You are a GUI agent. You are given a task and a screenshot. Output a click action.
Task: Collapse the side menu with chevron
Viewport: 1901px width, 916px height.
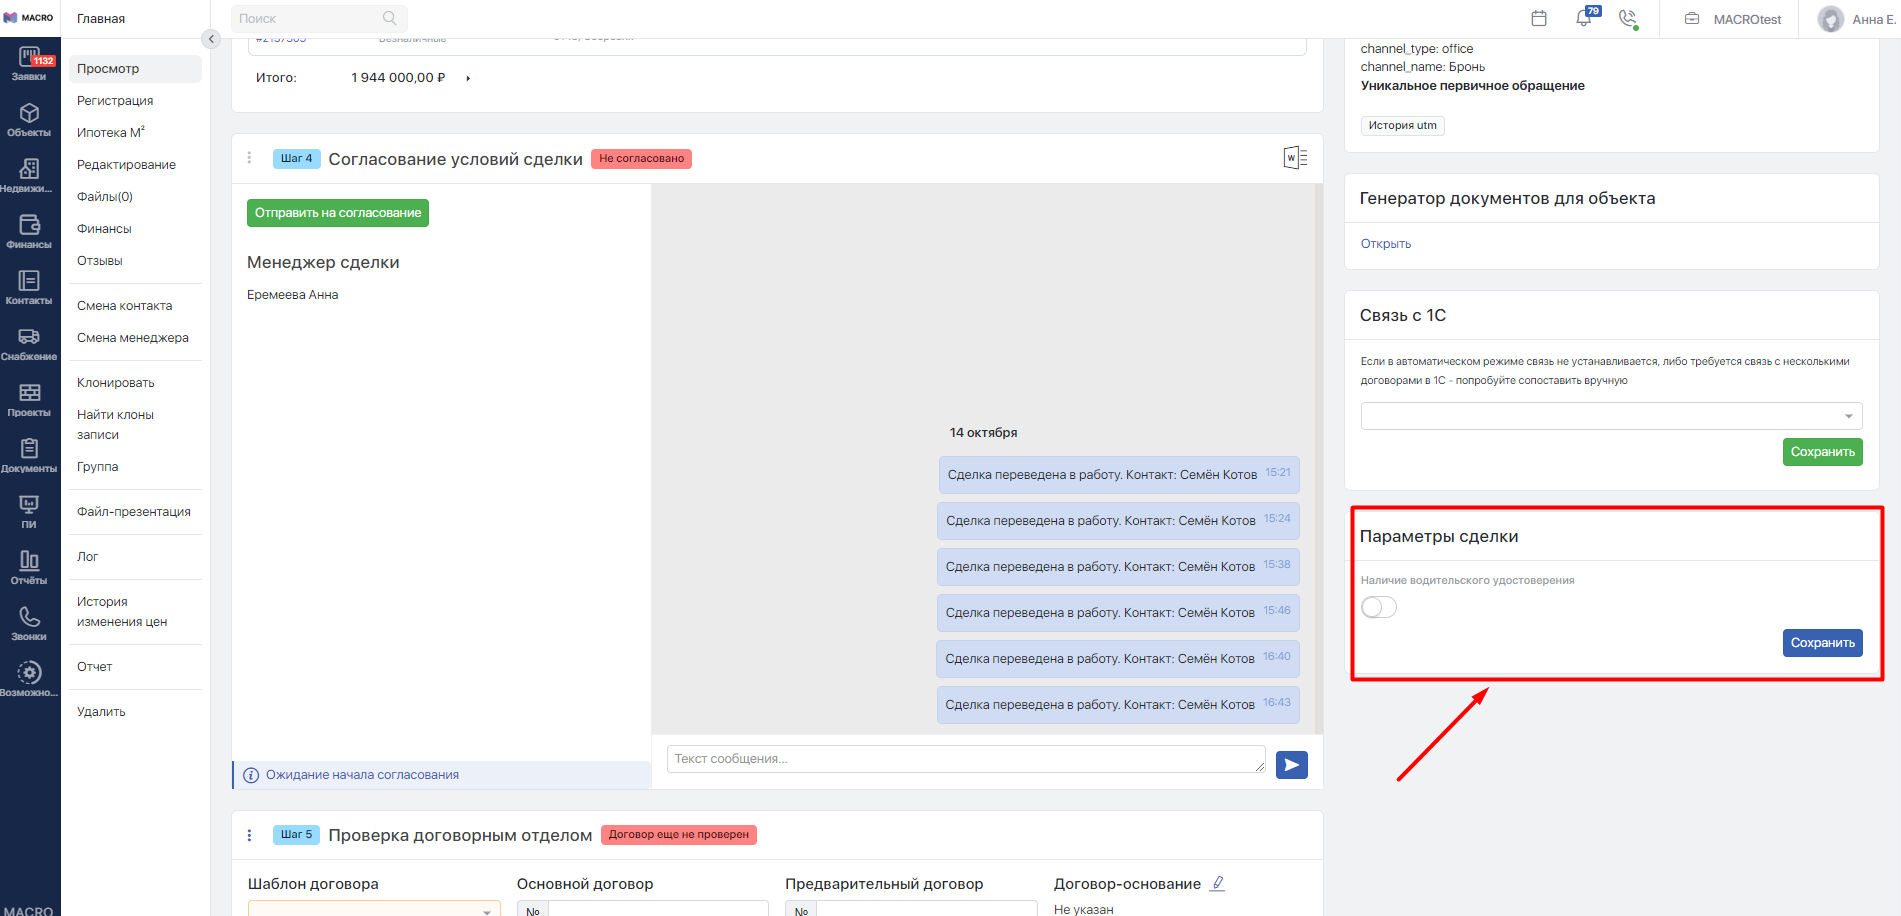coord(211,39)
